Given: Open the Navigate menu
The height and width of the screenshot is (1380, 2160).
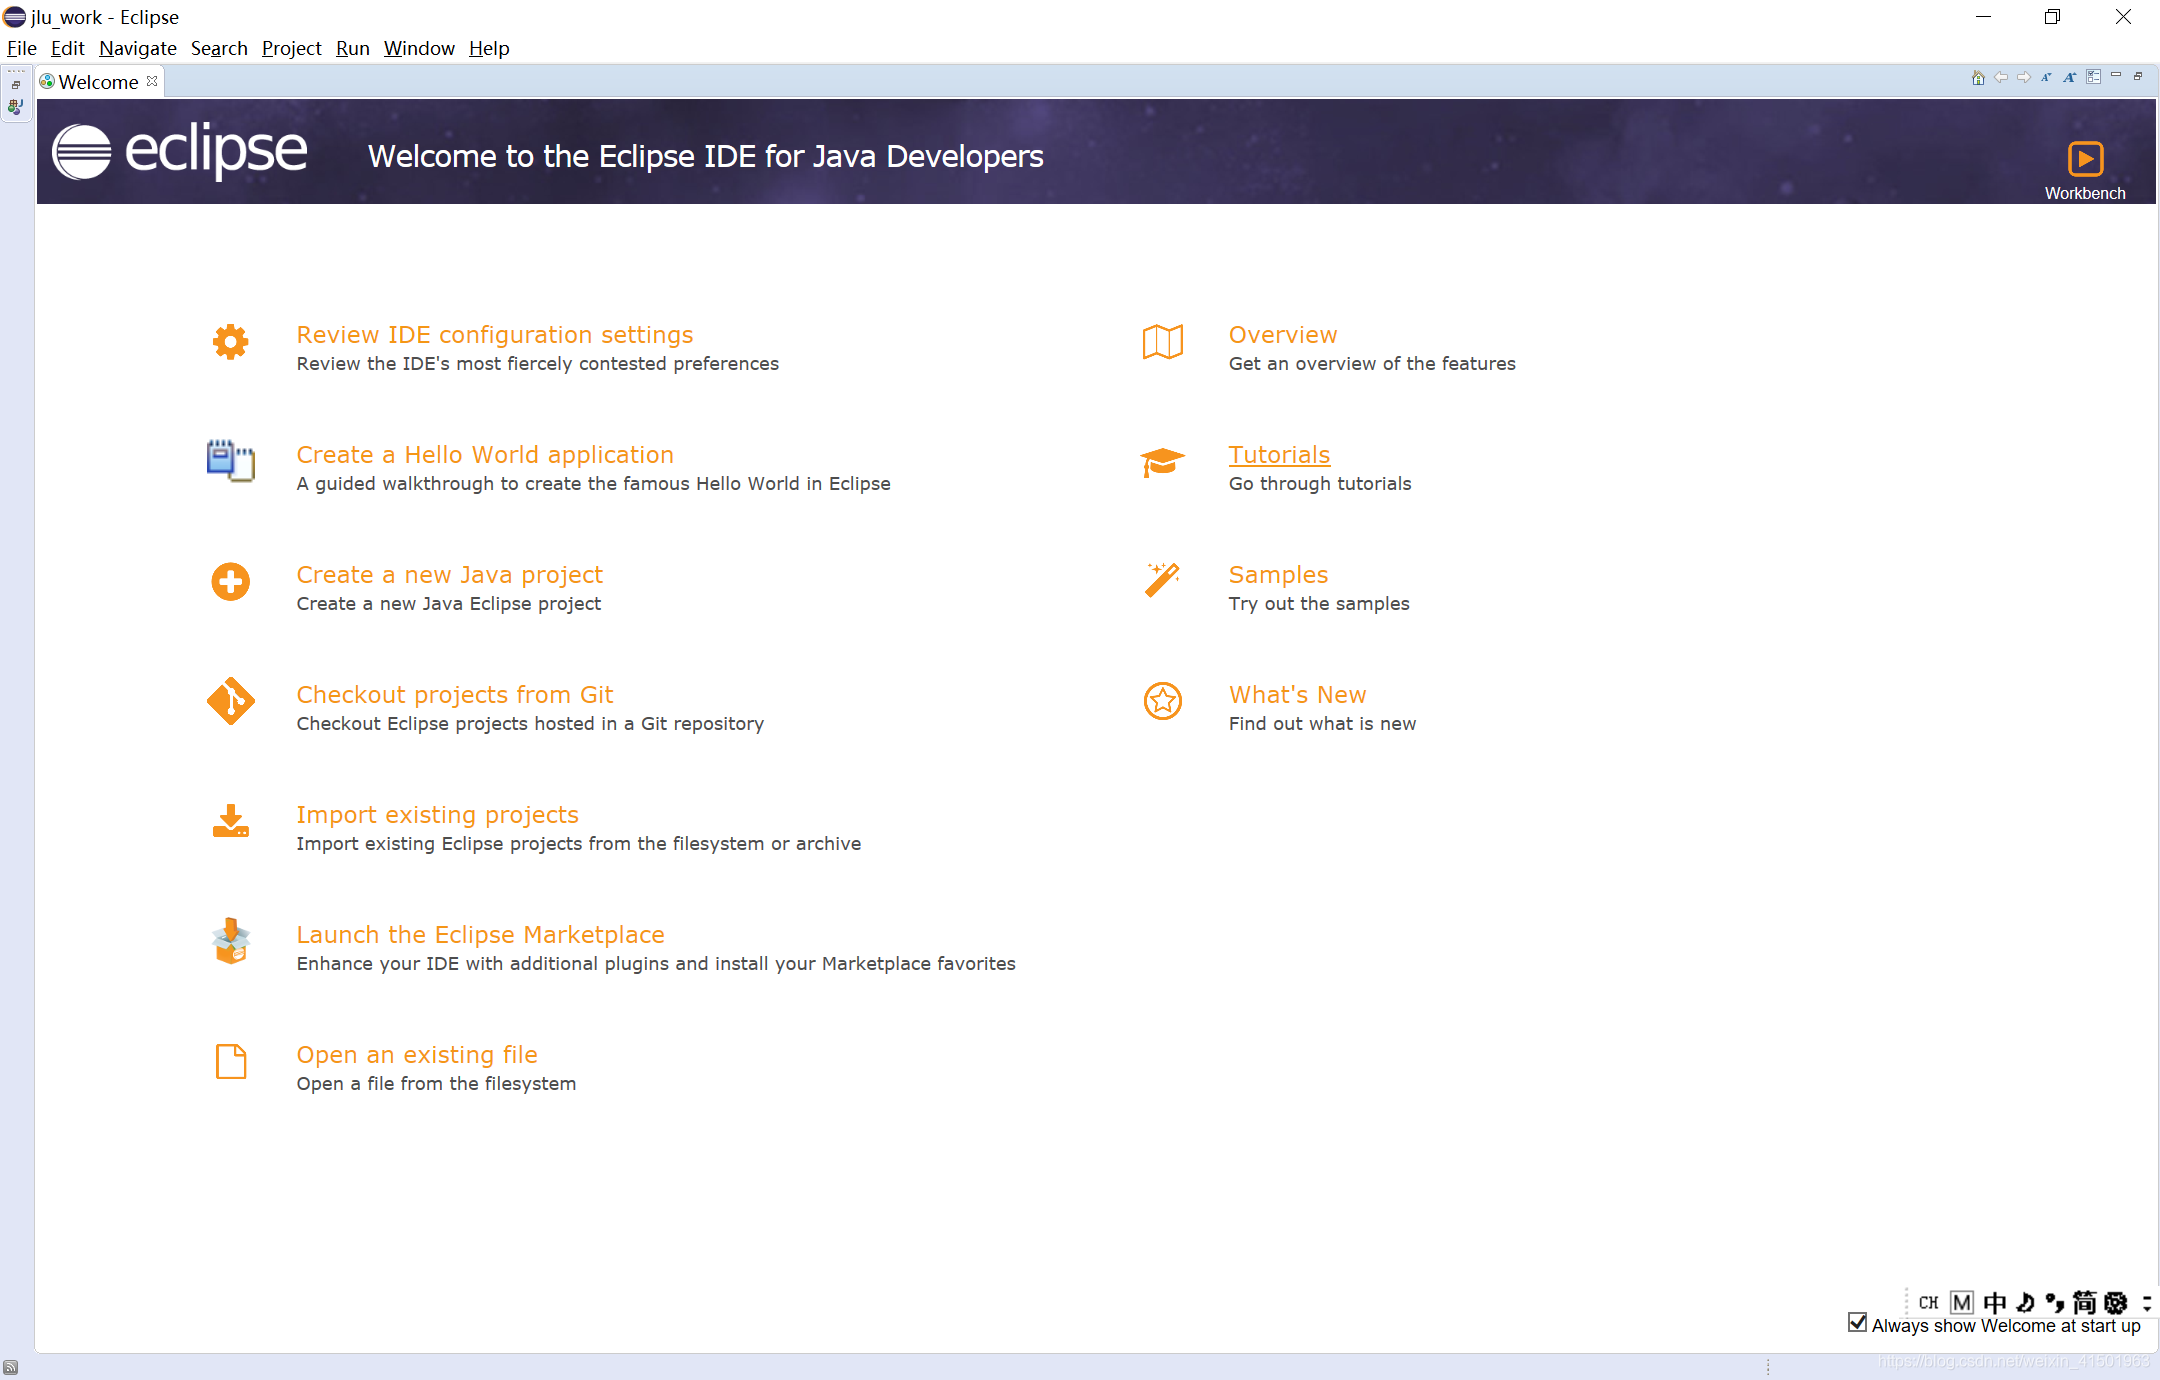Looking at the screenshot, I should point(138,48).
